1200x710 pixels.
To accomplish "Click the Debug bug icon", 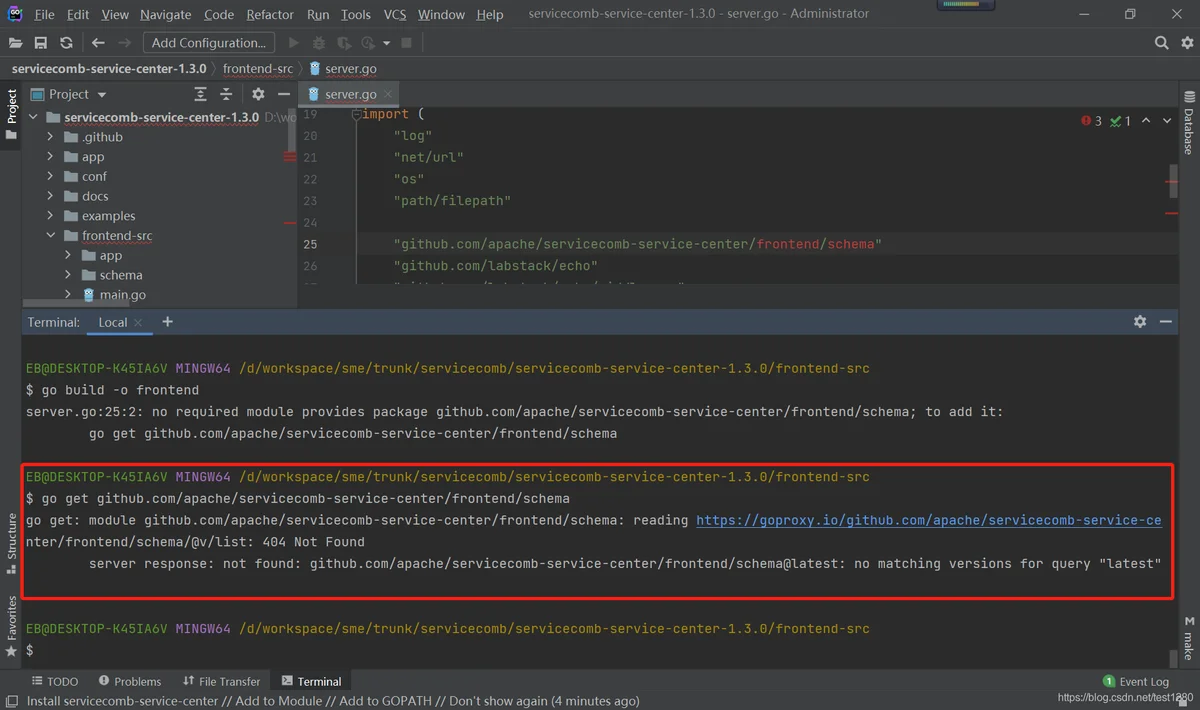I will 319,43.
